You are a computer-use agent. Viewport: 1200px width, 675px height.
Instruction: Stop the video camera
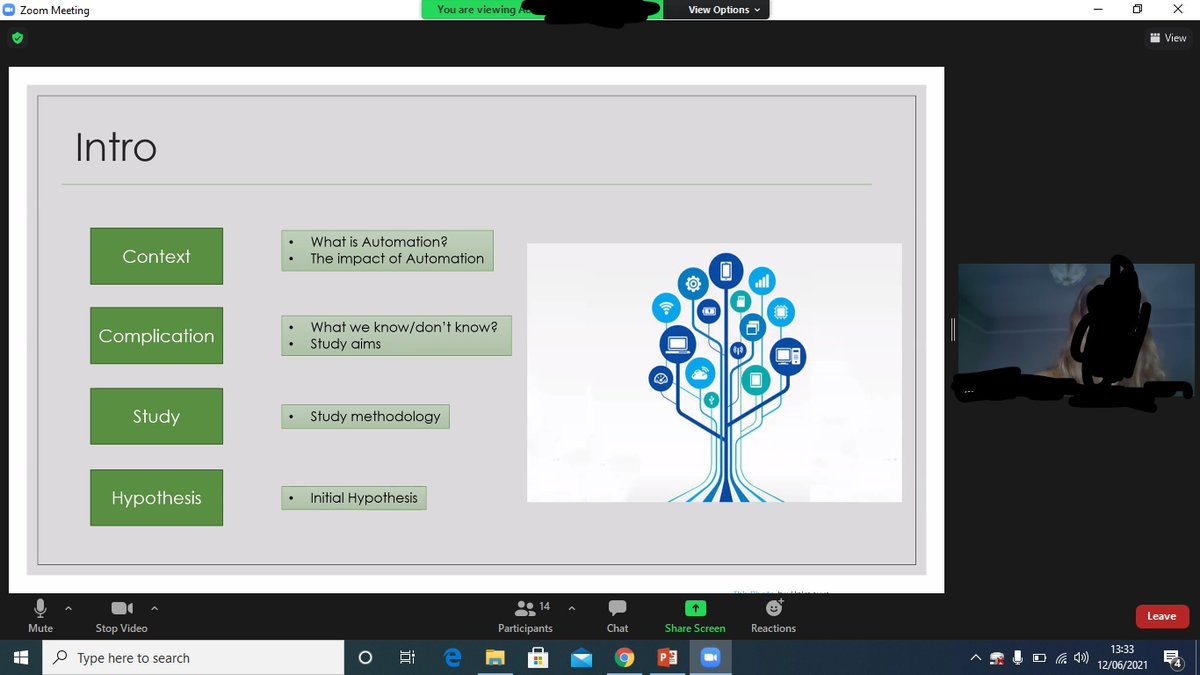(121, 615)
